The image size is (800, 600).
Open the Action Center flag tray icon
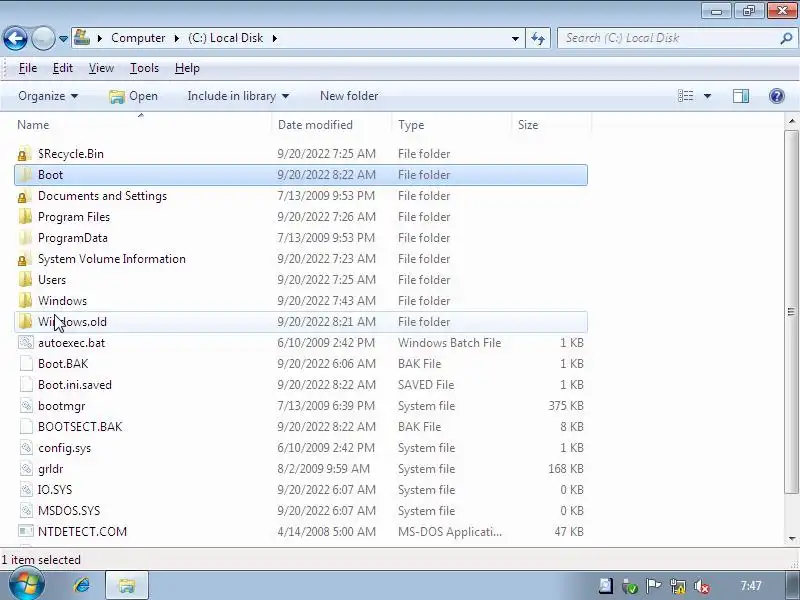[654, 586]
